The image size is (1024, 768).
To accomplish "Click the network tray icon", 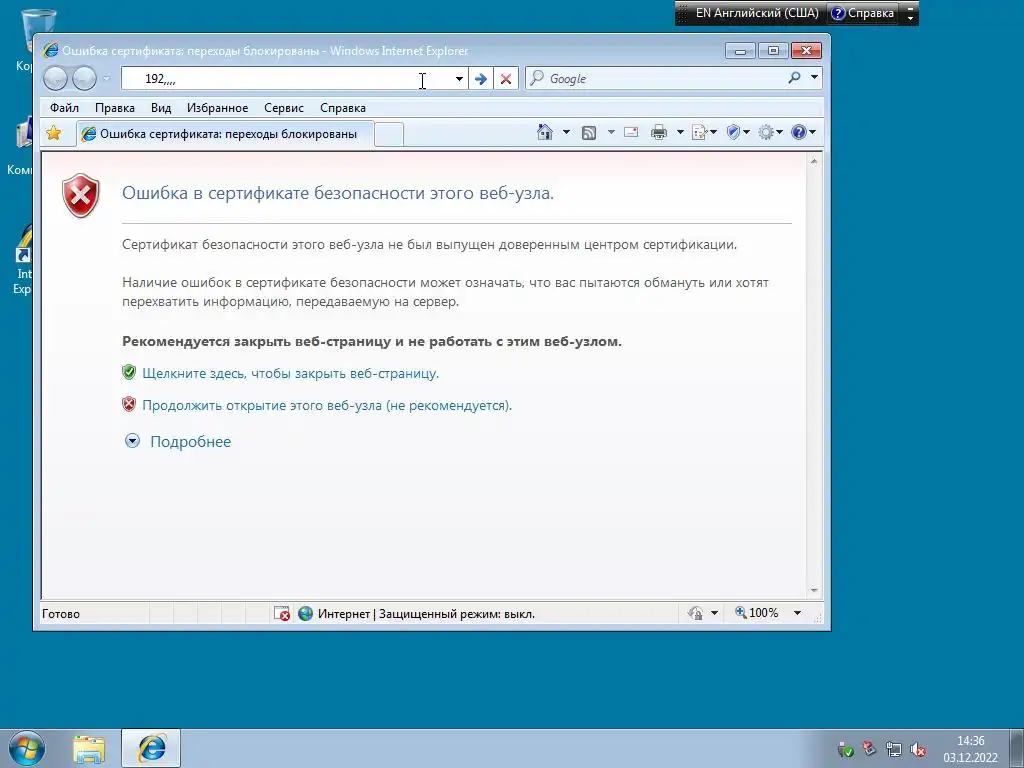I will tap(893, 749).
